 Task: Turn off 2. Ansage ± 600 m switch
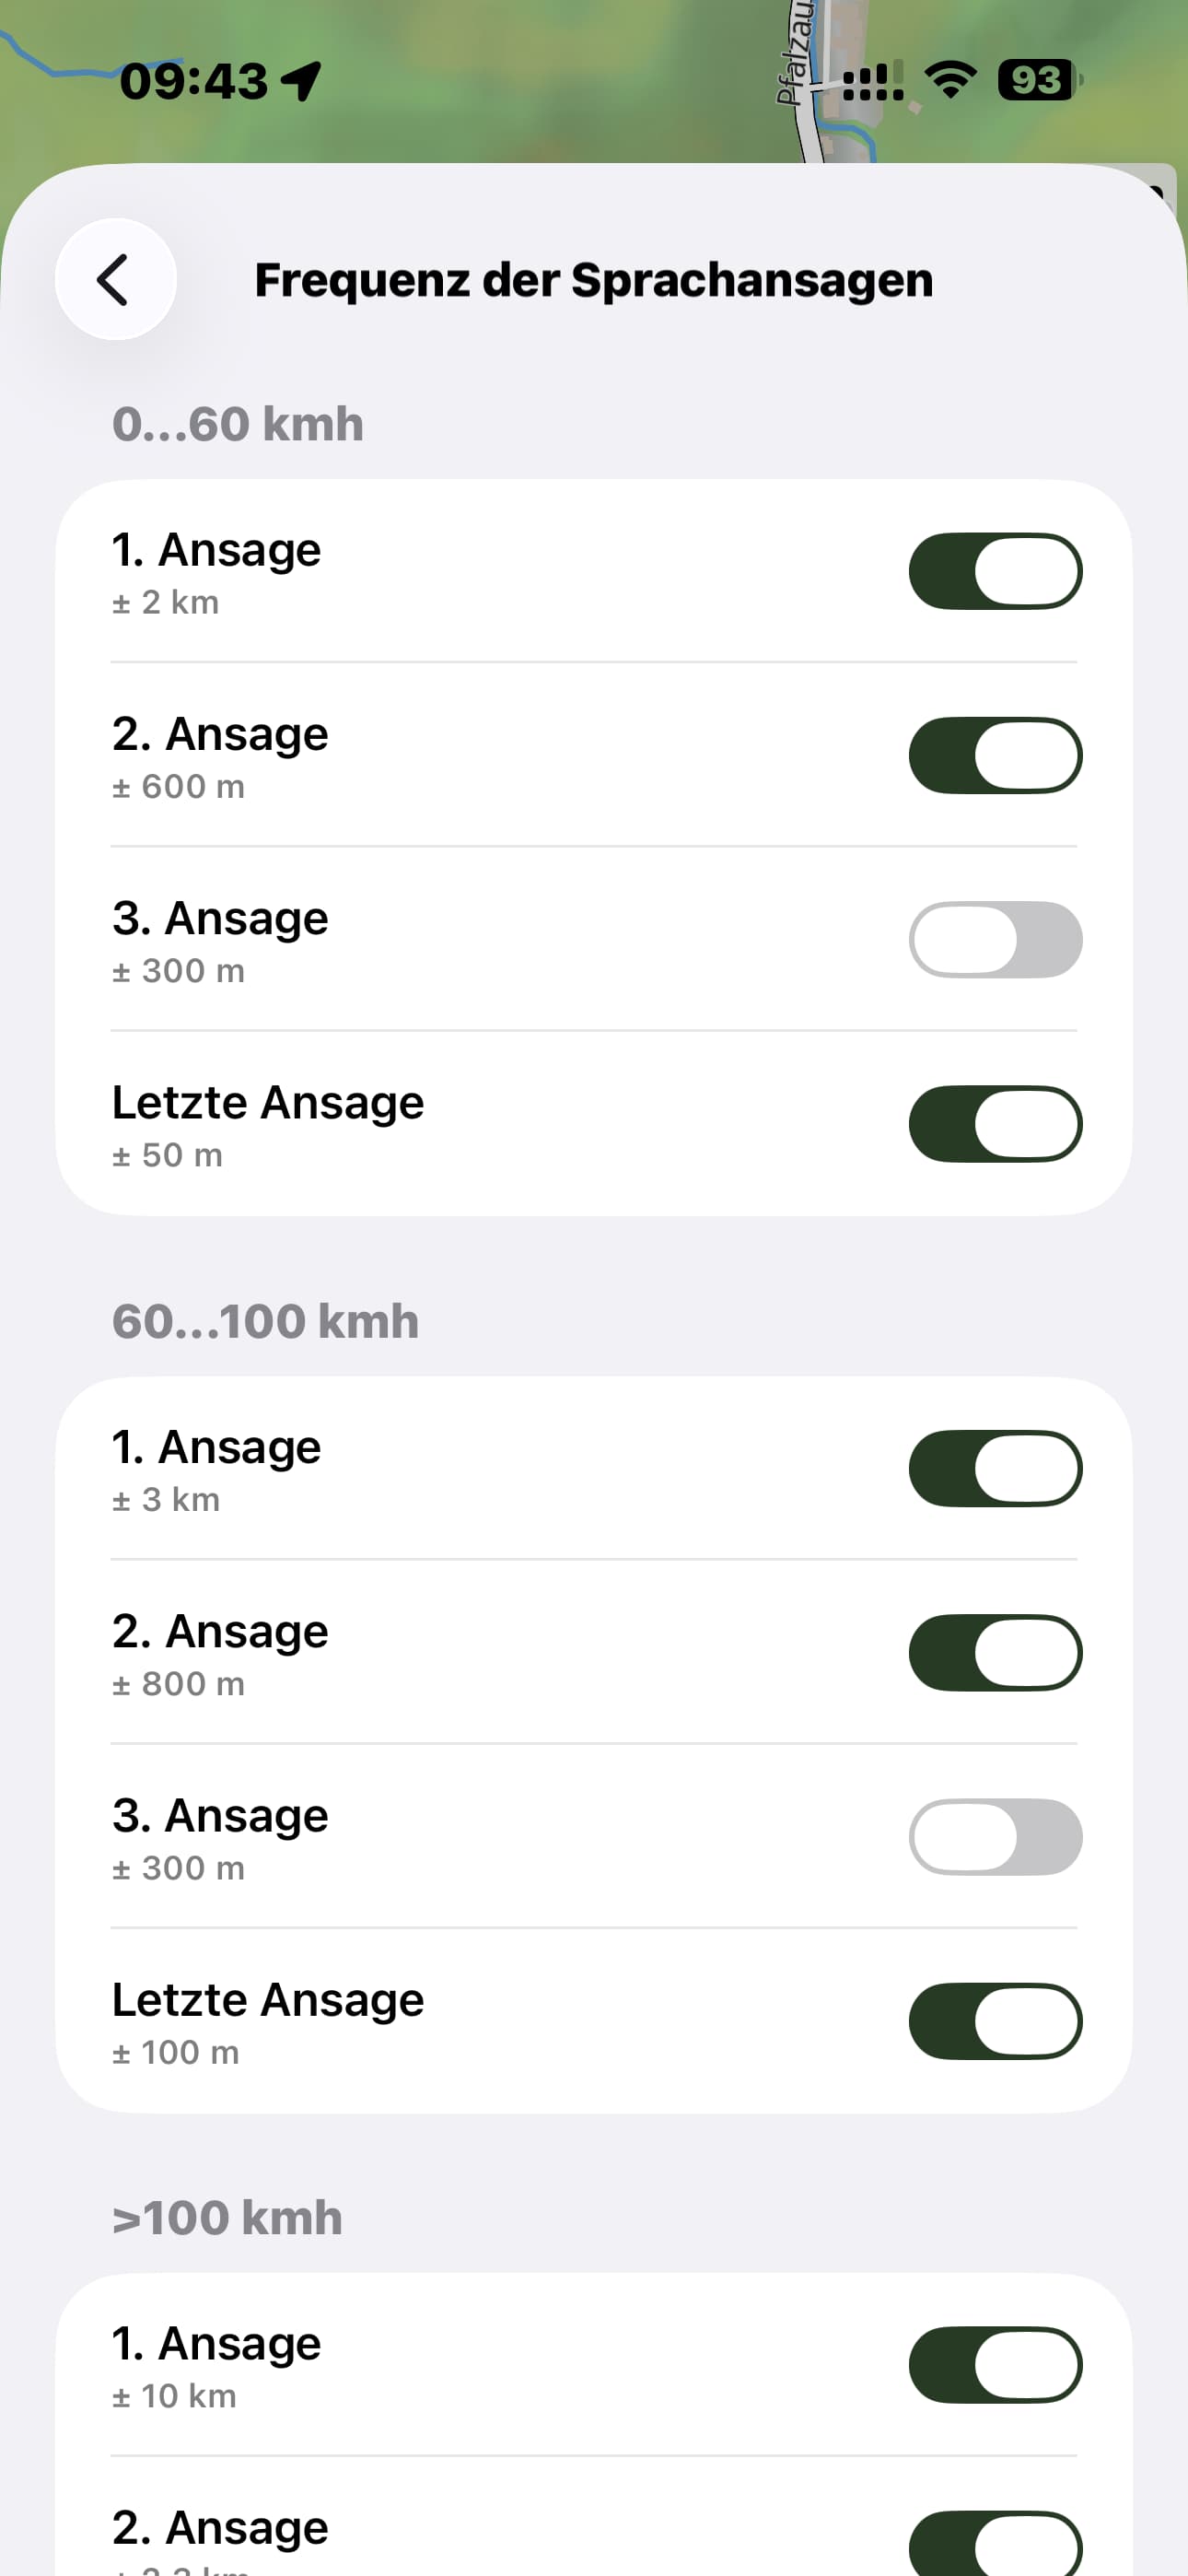[995, 755]
